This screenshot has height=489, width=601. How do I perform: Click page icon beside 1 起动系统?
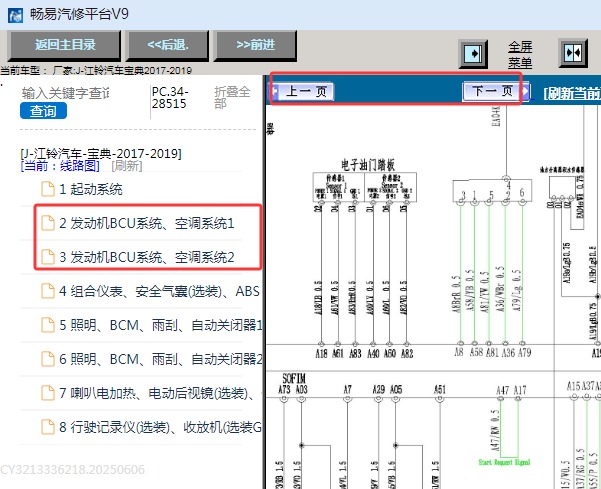(48, 189)
